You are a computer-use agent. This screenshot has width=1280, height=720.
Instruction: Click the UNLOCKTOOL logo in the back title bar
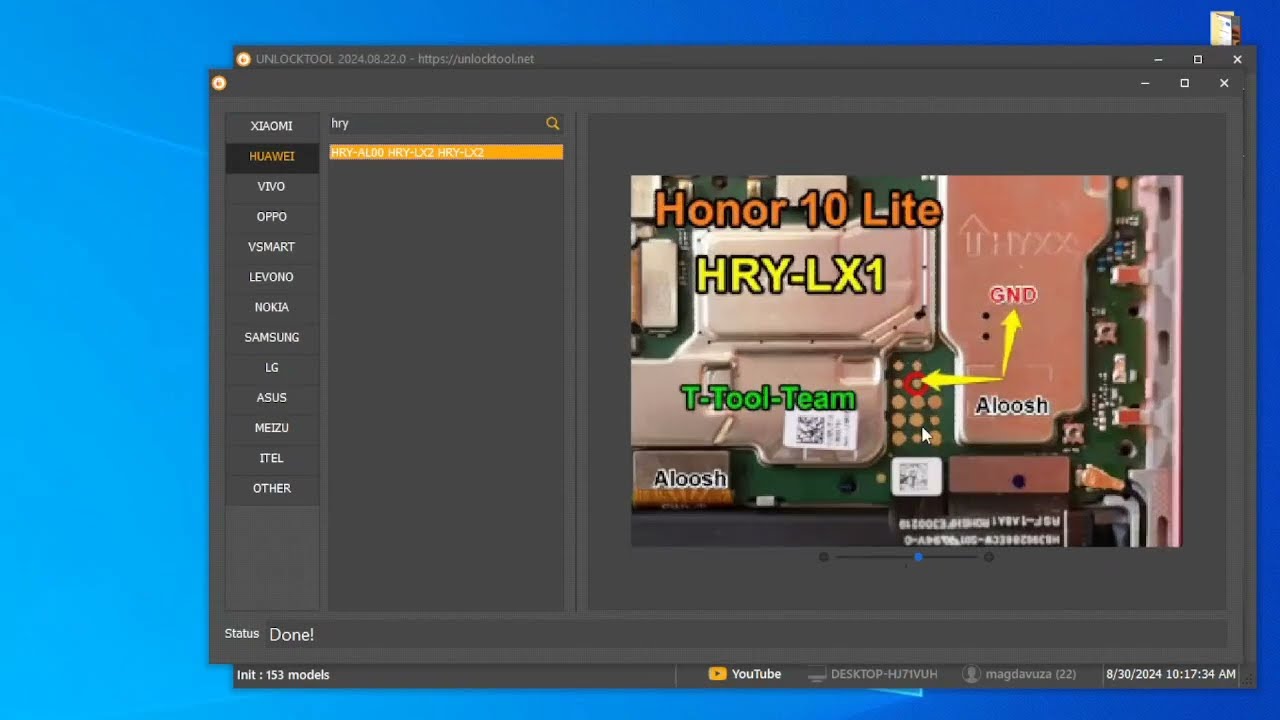(243, 59)
